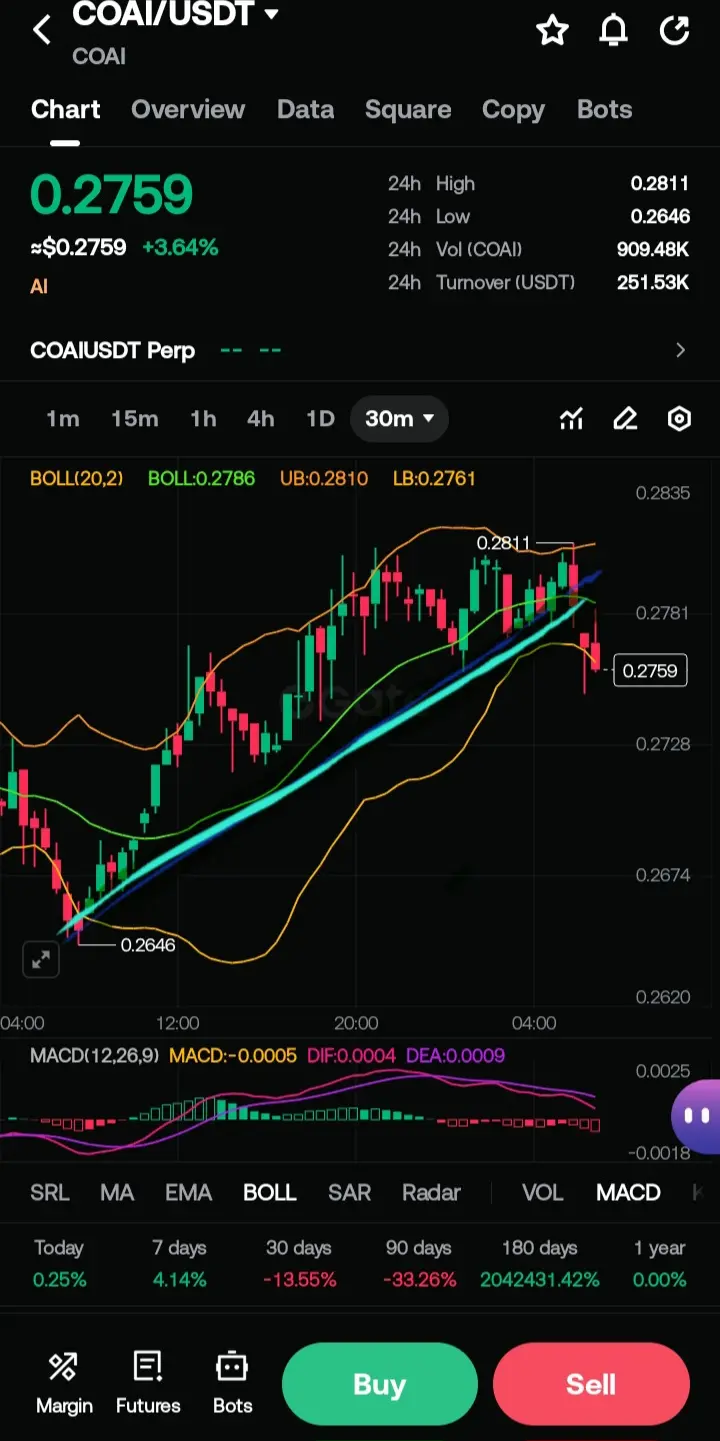Click the 7 days 4.14% performance entry

pos(180,1263)
